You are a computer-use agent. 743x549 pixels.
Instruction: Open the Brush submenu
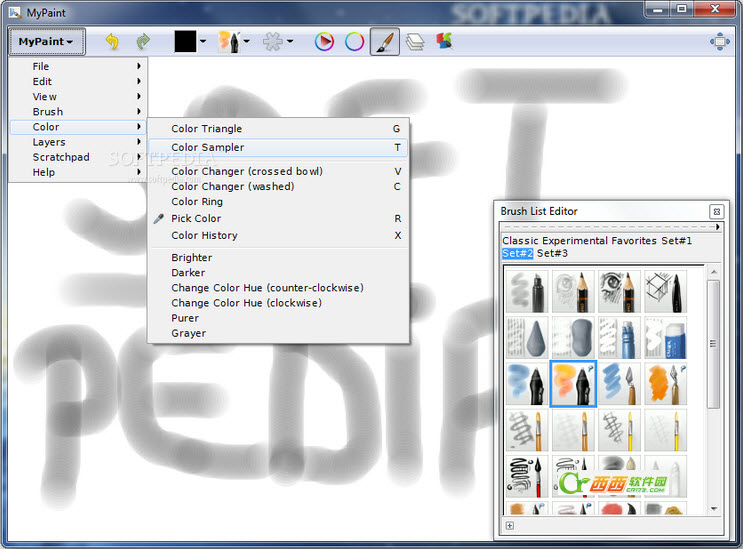[78, 112]
